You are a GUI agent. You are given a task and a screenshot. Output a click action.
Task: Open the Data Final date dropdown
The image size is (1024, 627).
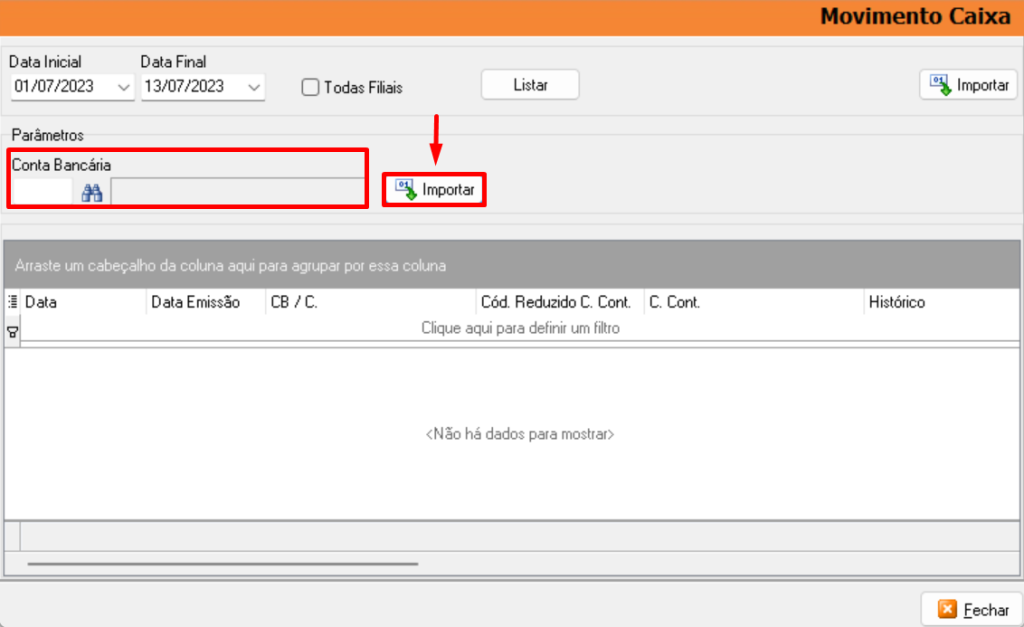click(254, 87)
